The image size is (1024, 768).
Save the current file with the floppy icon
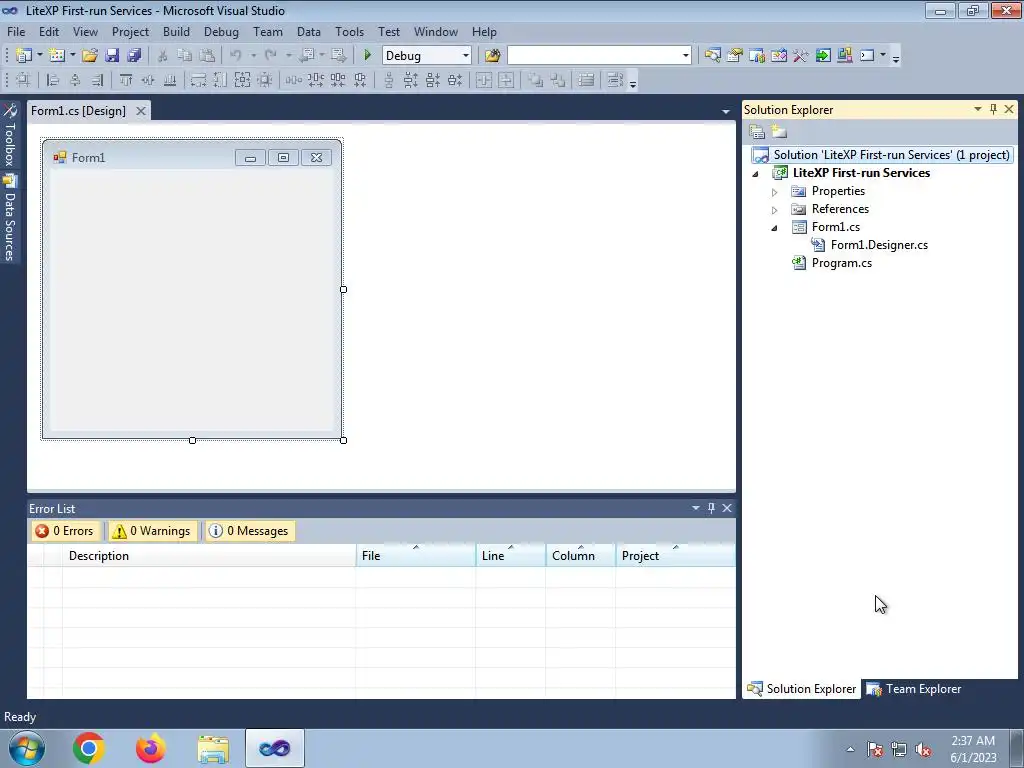[112, 56]
